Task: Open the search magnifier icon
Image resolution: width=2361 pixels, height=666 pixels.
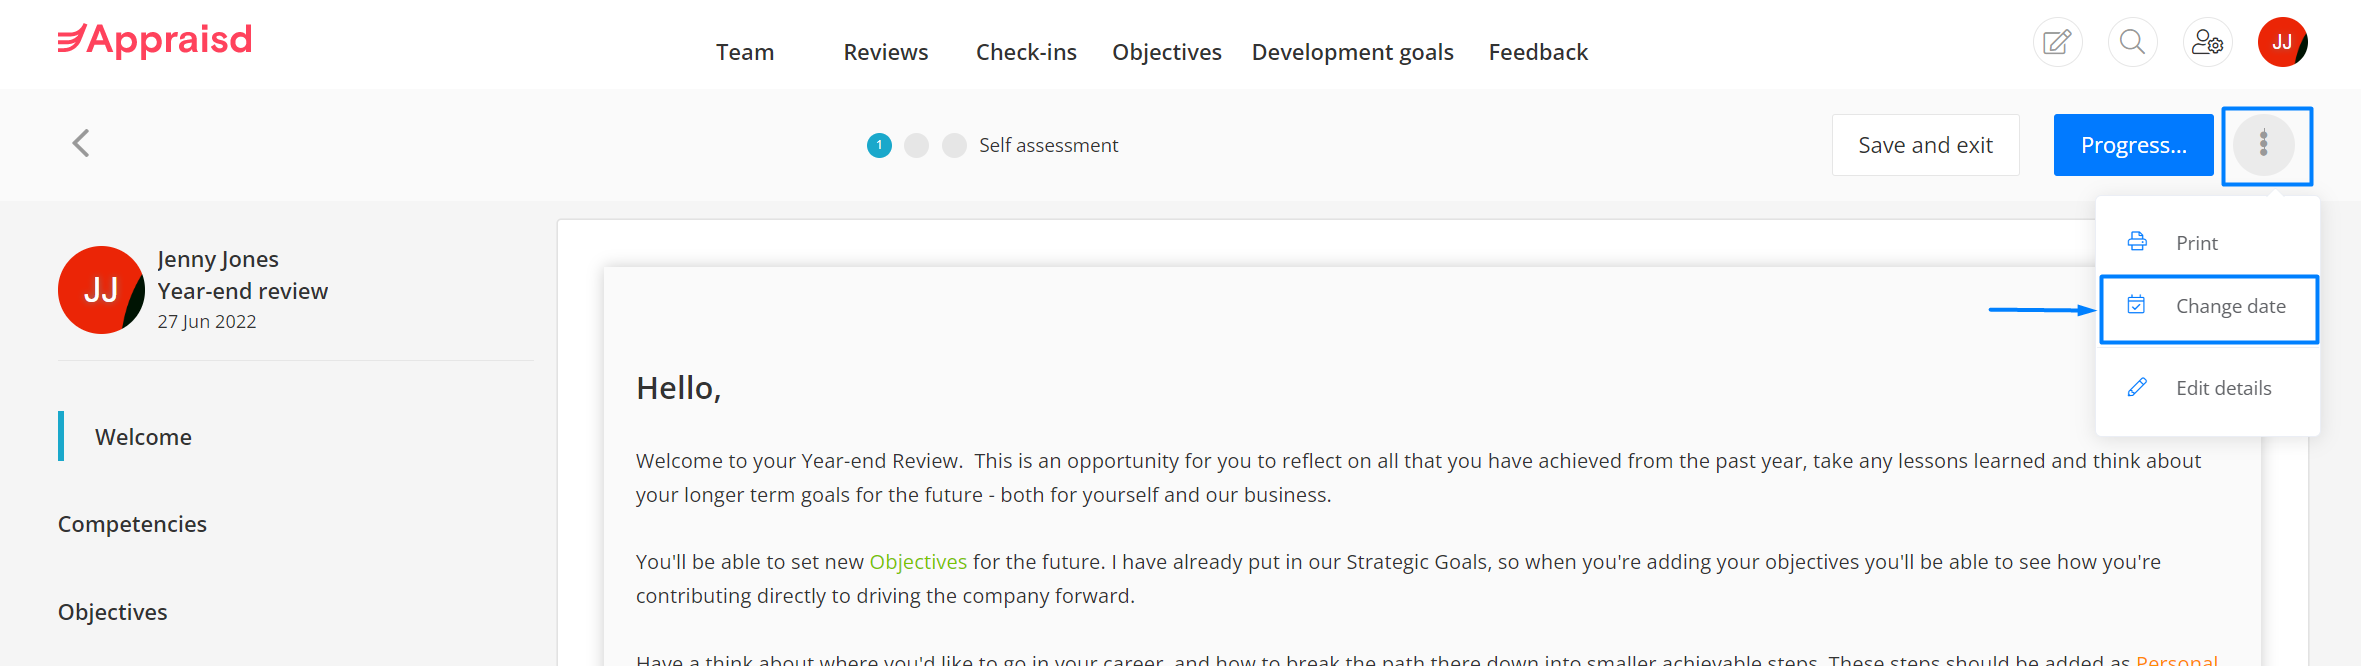Action: click(2132, 42)
